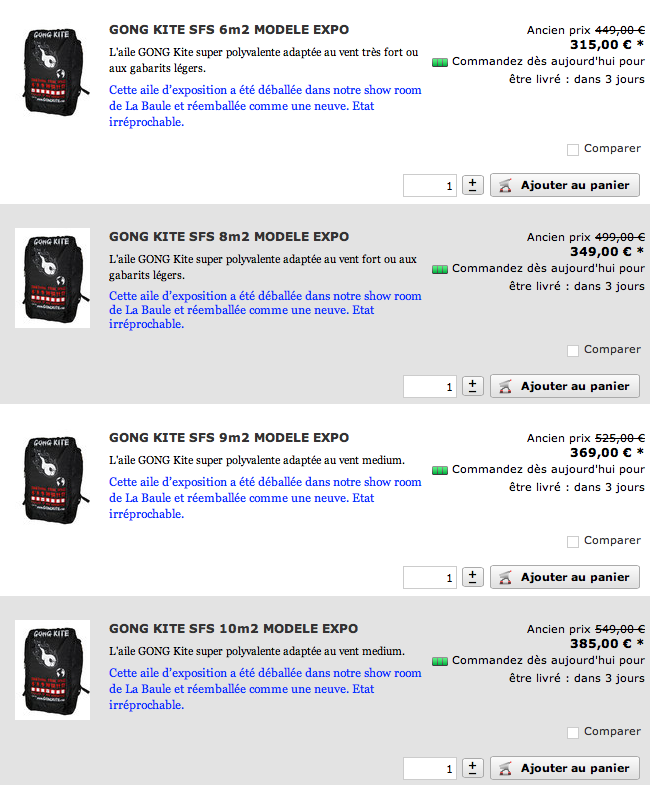Screen dimensions: 650x785
Task: Select Comparer checkbox for SFS 10m2 kite
Action: pyautogui.click(x=573, y=732)
